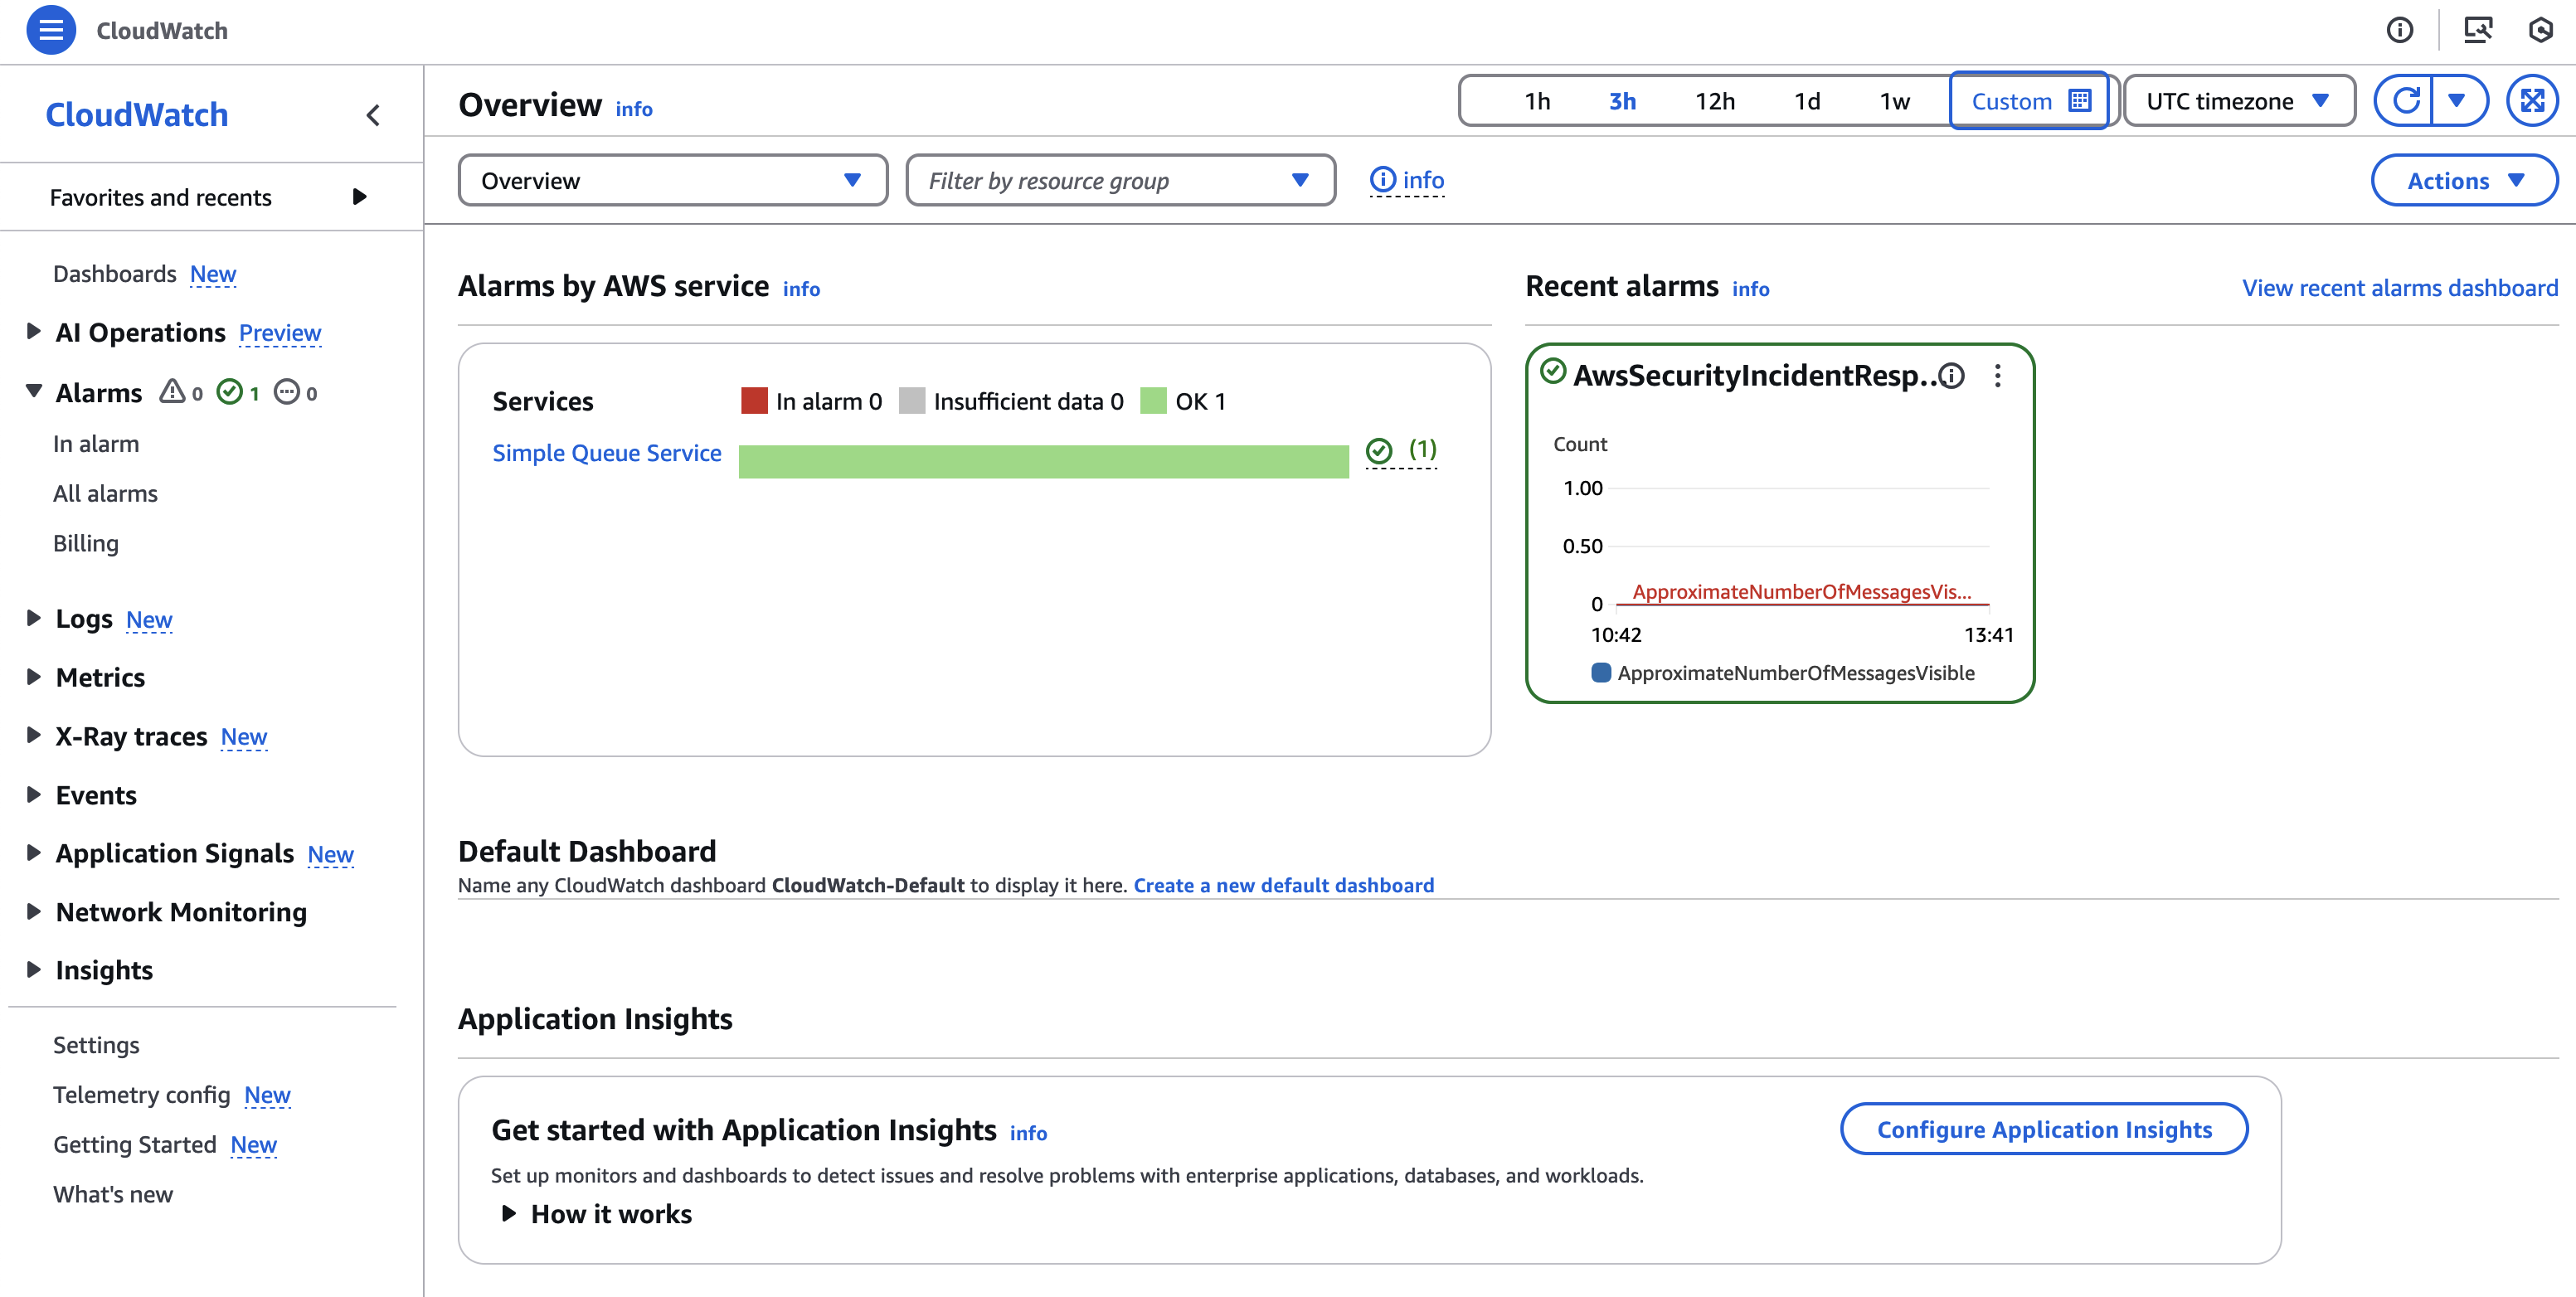Click the OK checkmark beside Simple Queue Service
This screenshot has height=1297, width=2576.
tap(1379, 451)
